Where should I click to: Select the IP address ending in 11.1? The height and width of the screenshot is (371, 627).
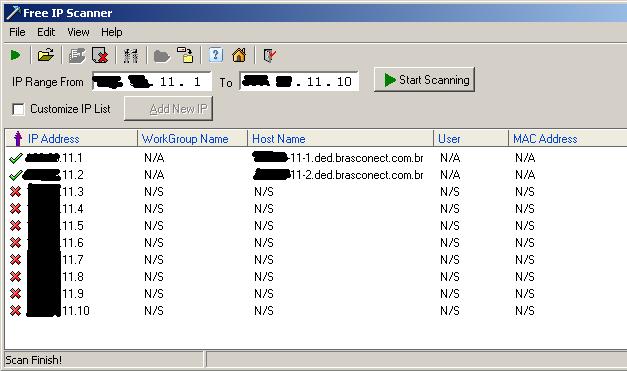[x=54, y=158]
